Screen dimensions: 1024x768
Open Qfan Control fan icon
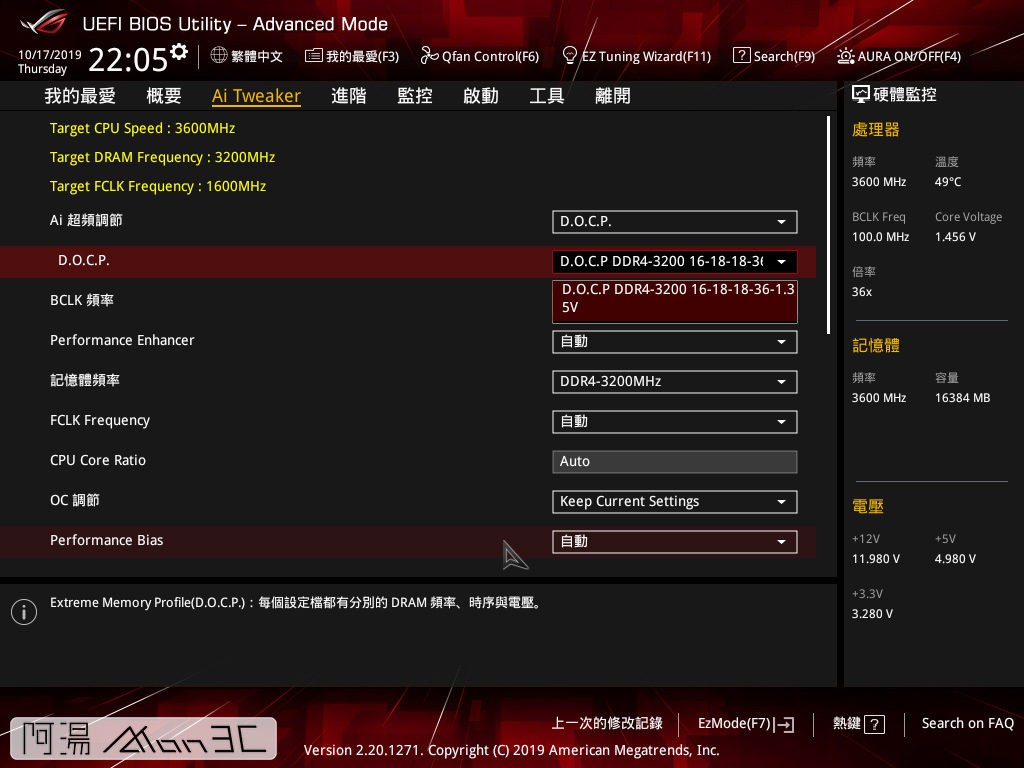[x=429, y=56]
